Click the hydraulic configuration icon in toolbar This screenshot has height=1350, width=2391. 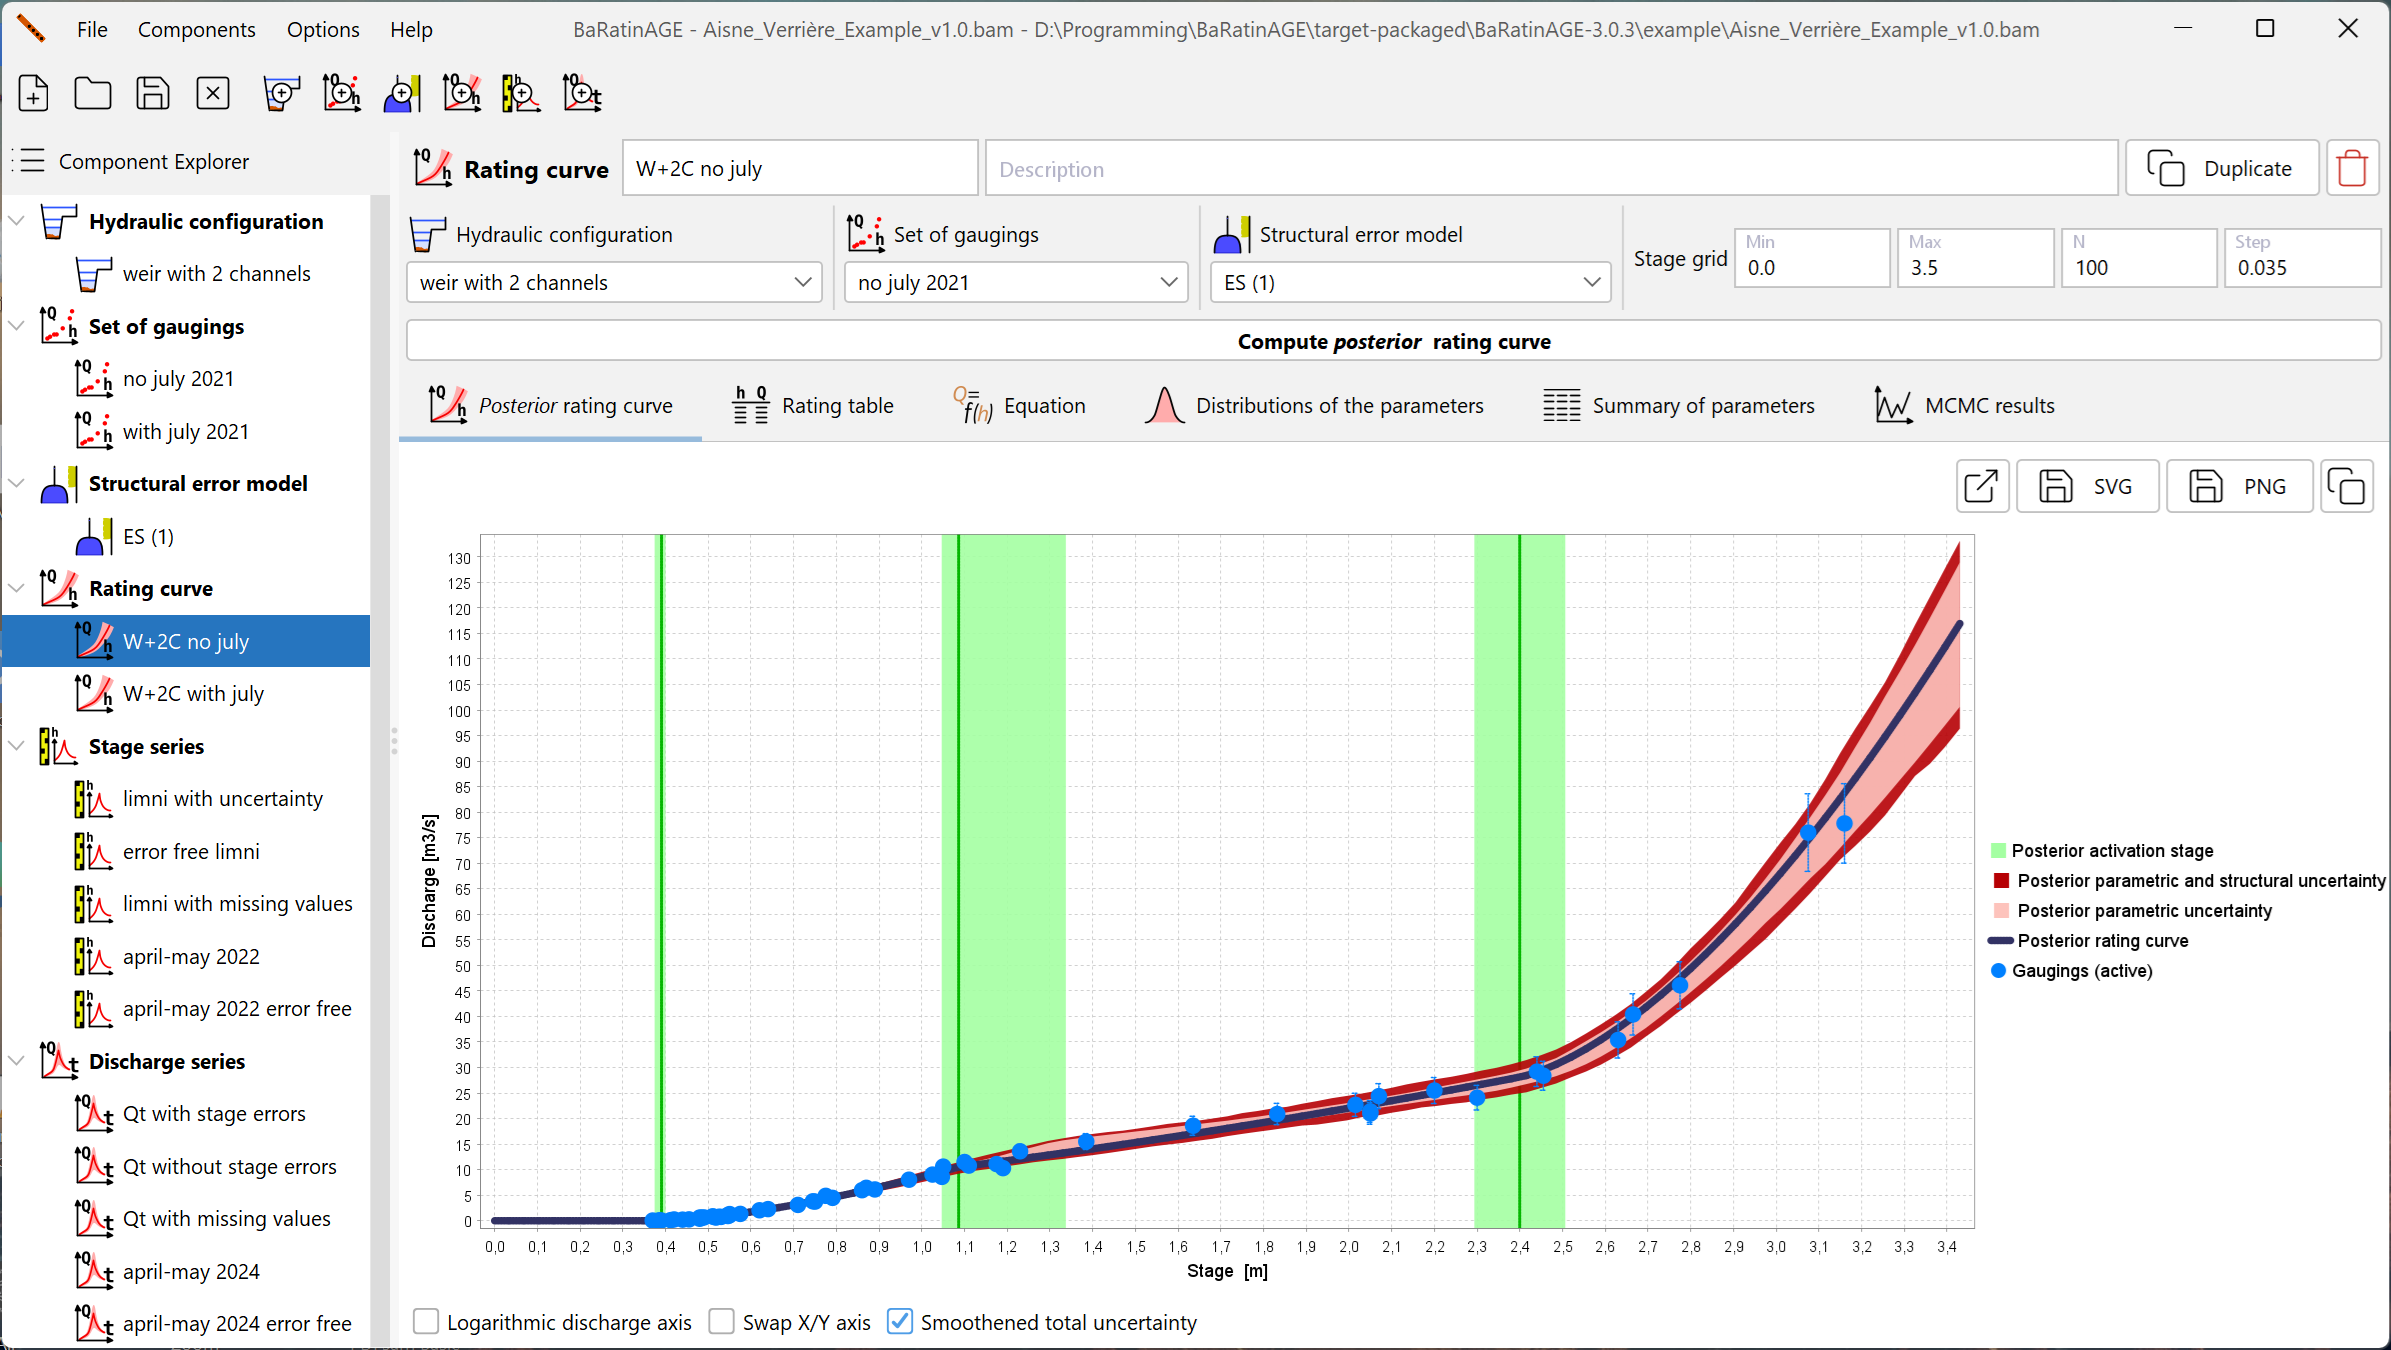[x=281, y=92]
